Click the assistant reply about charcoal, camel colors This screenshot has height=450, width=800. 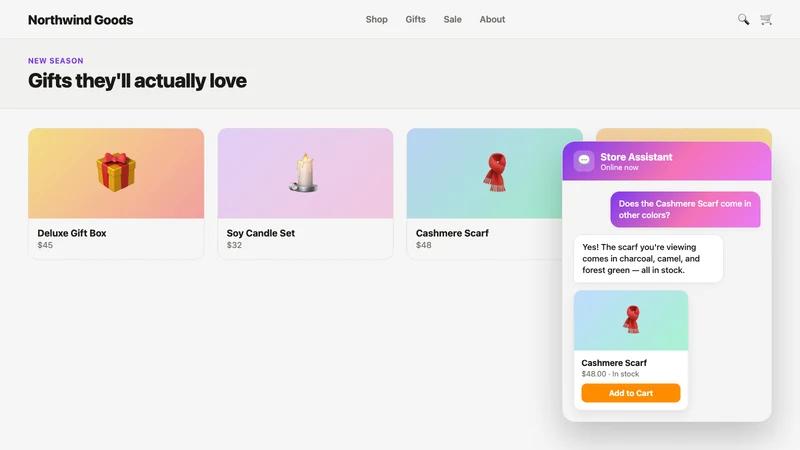648,259
